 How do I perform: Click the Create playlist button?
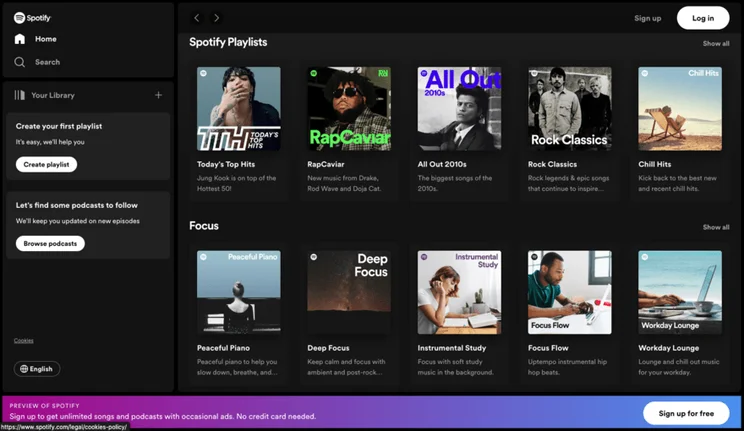coord(46,164)
